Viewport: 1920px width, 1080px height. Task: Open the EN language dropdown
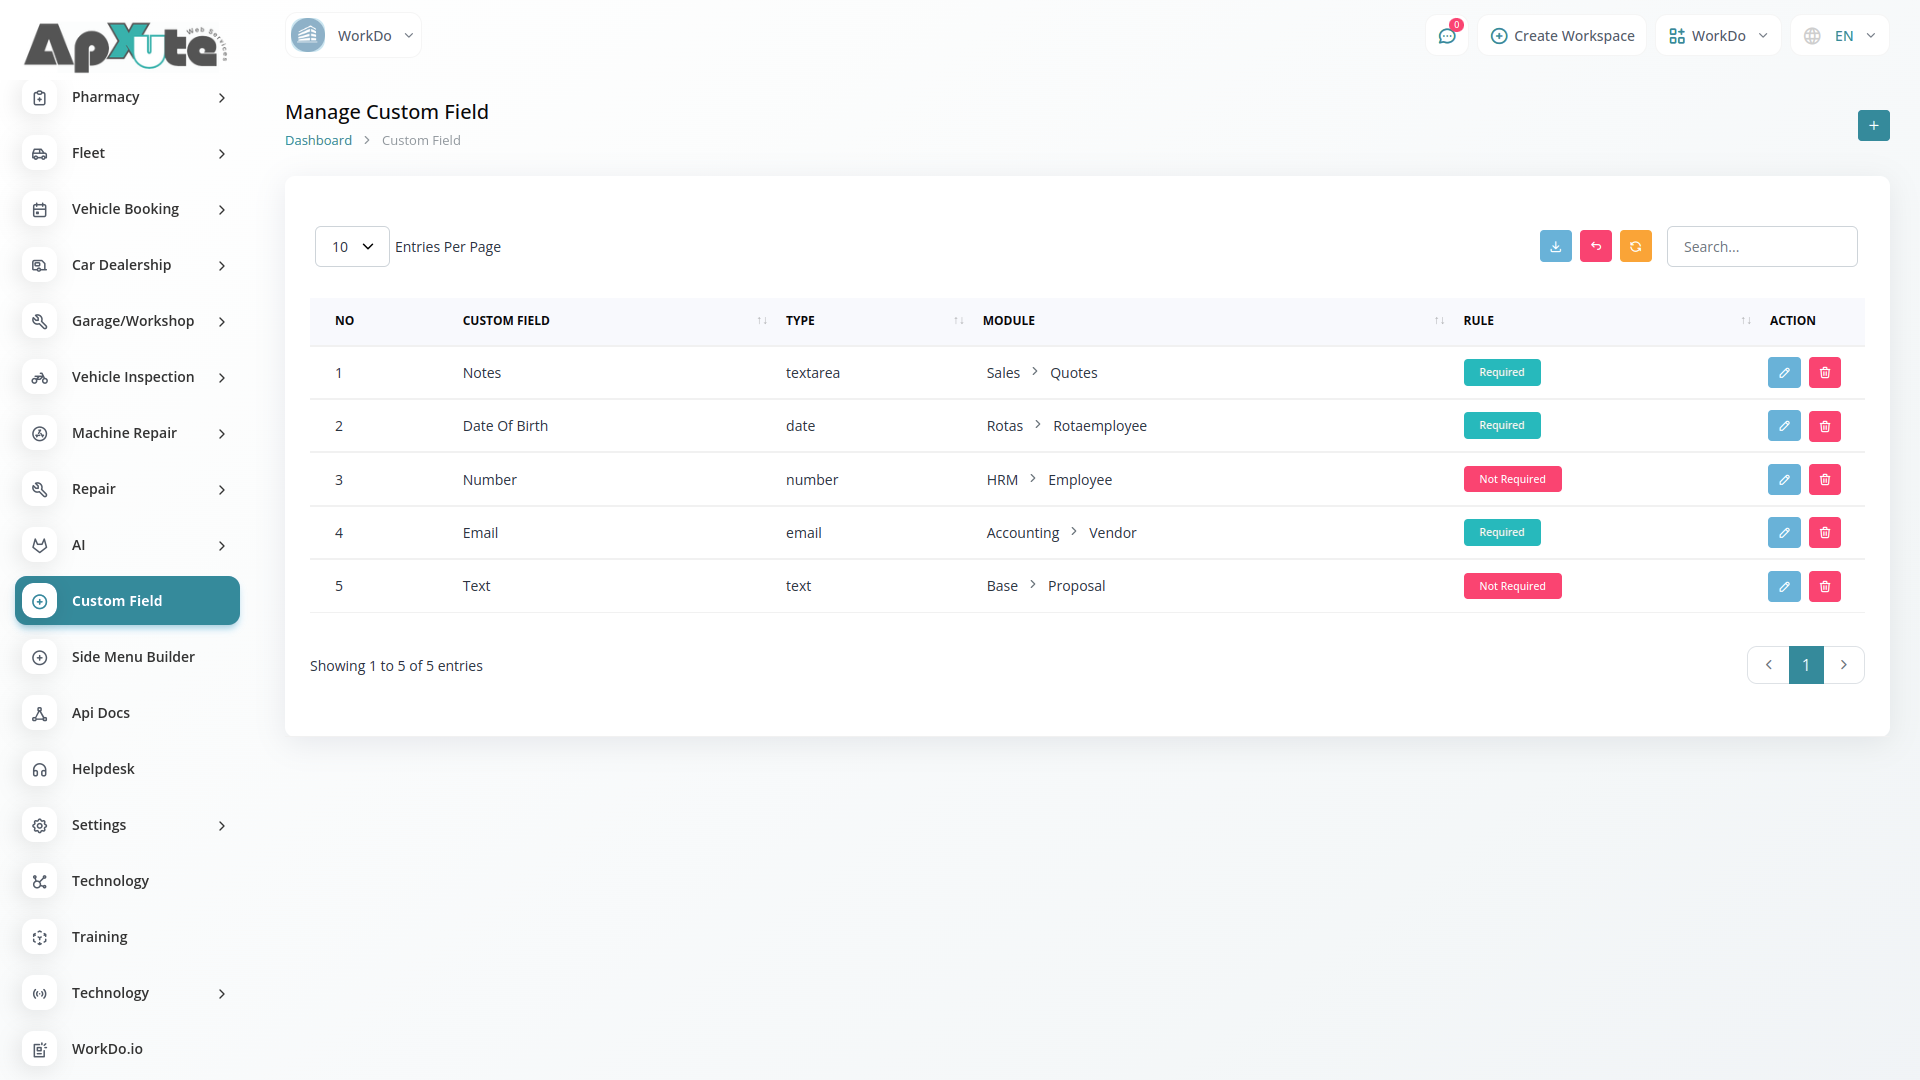pos(1840,36)
